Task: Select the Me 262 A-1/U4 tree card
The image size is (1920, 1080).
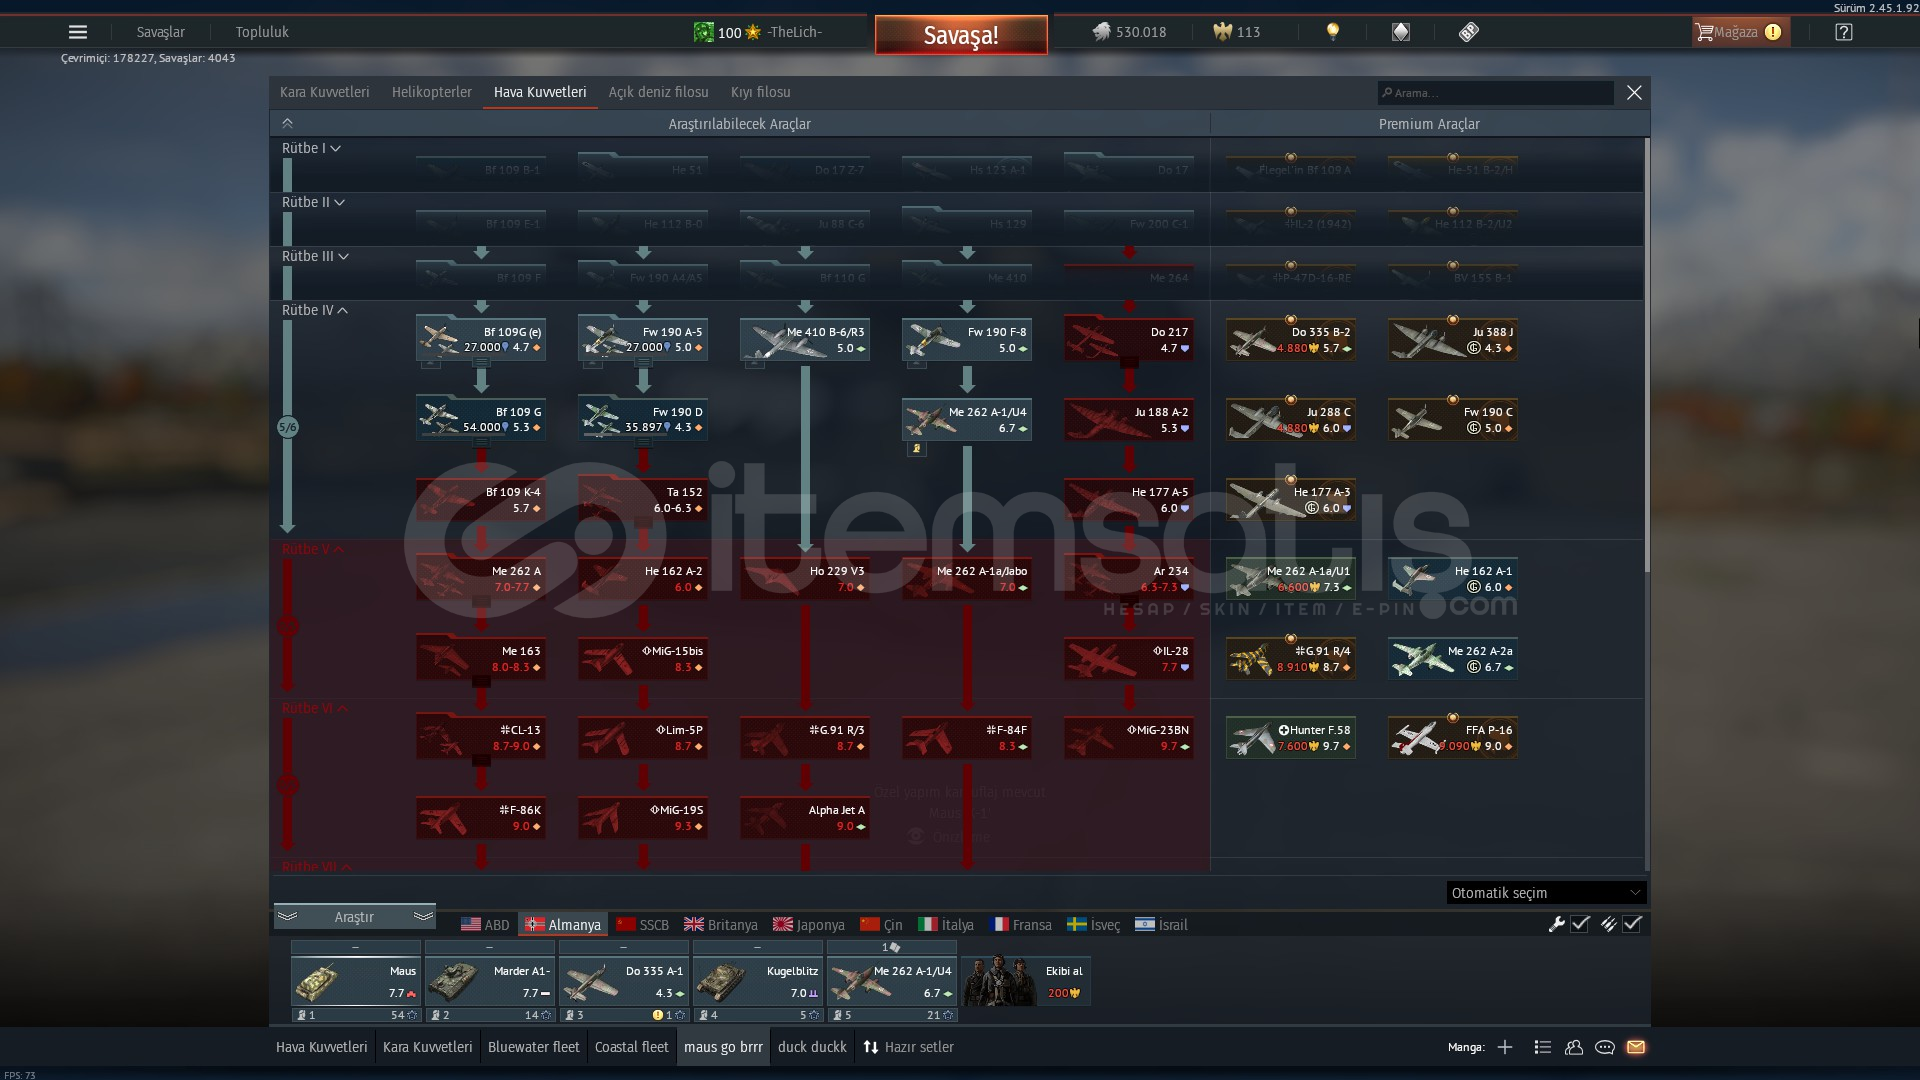Action: coord(967,420)
